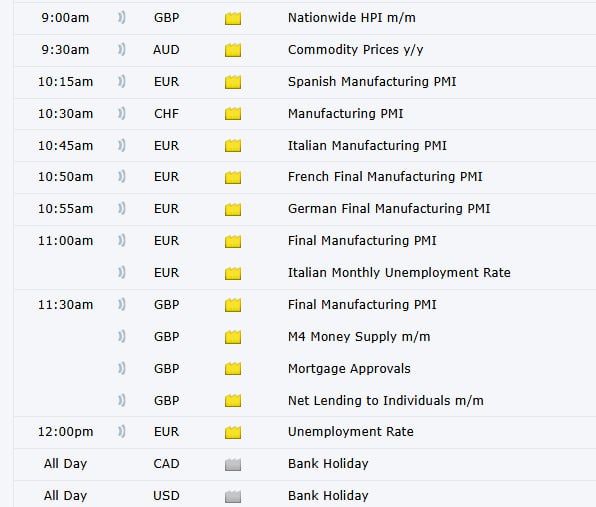Click the gray impact folder for CAD Bank Holiday
Viewport: 596px width, 507px height.
233,464
